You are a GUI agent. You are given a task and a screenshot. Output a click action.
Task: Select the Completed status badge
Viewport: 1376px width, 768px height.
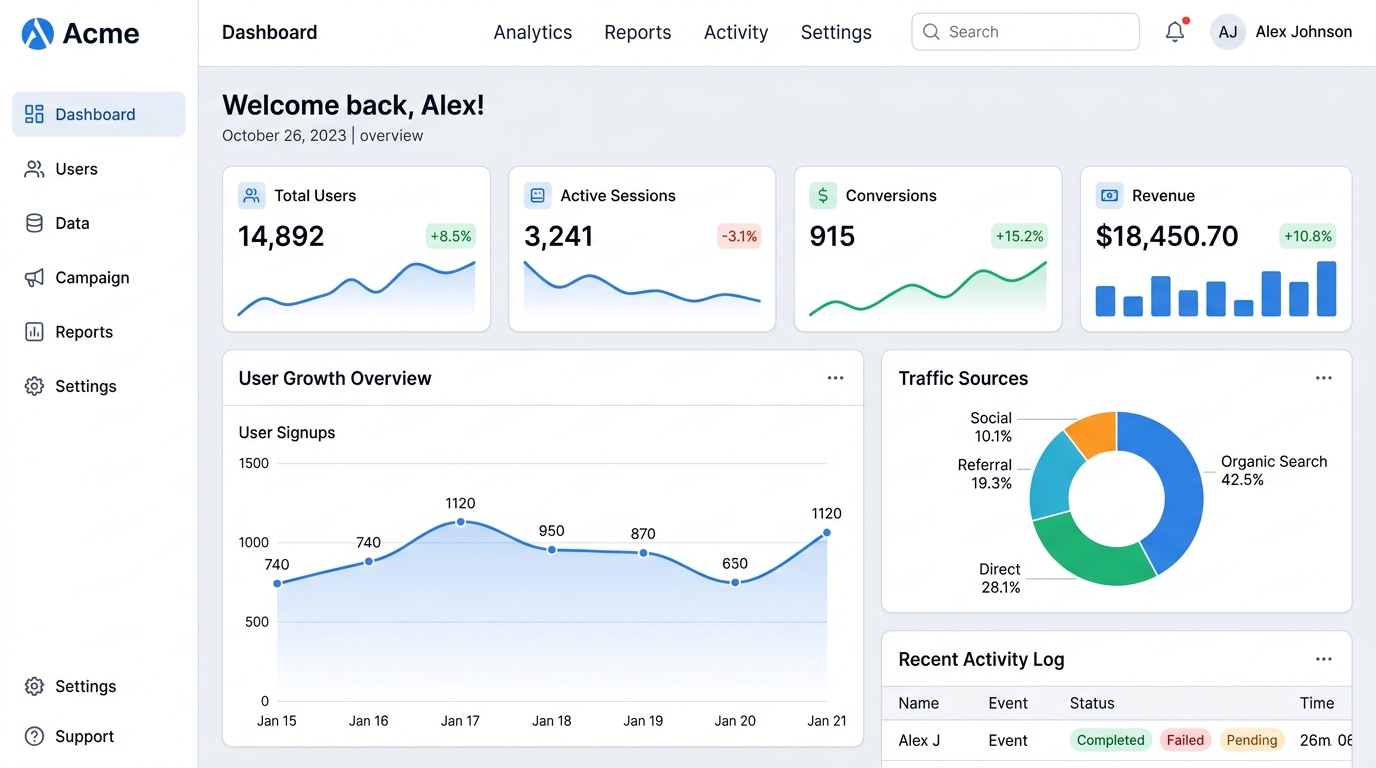[x=1110, y=740]
